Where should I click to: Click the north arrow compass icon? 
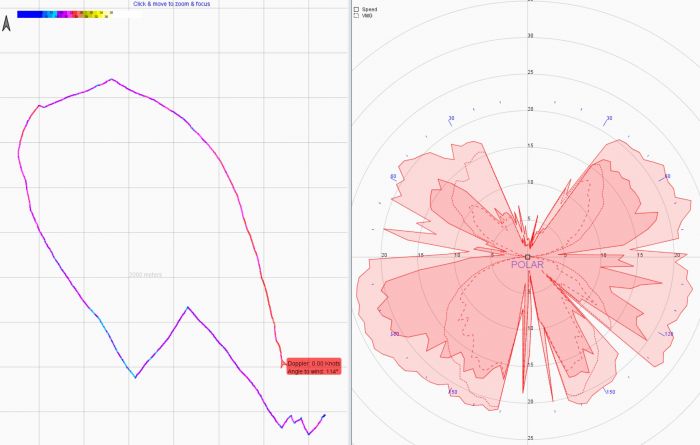(x=7, y=25)
